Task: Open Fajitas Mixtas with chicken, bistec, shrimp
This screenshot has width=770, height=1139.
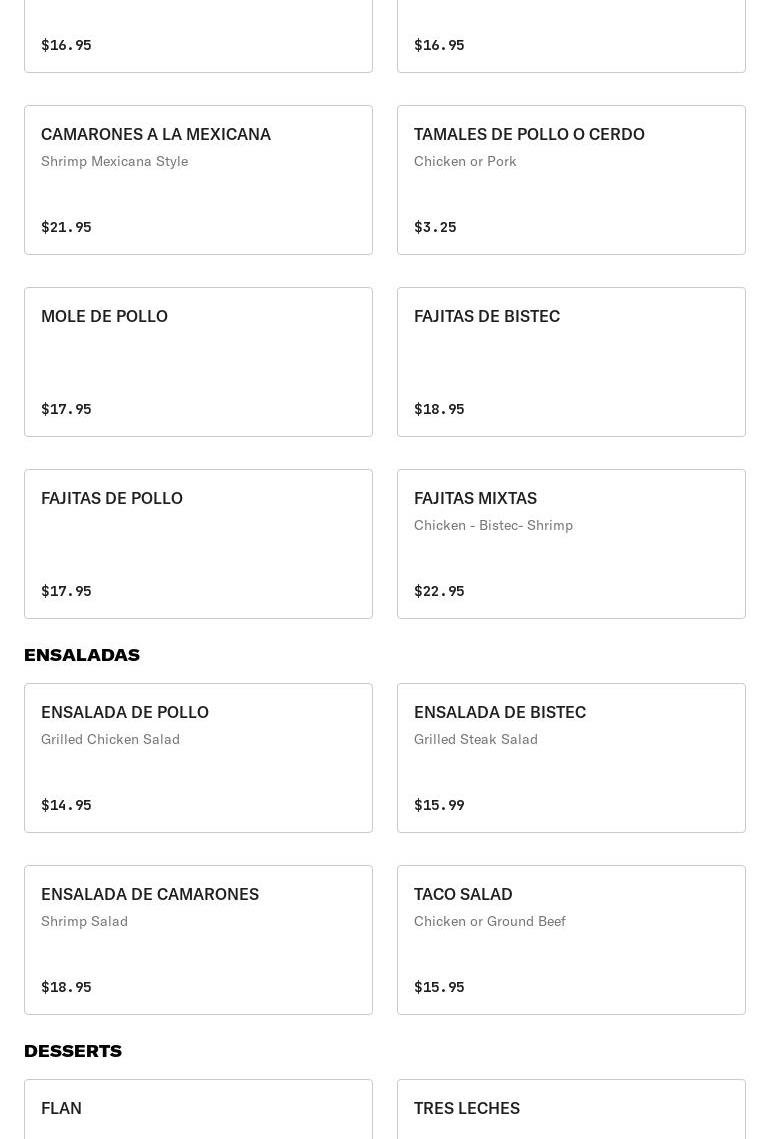Action: [x=571, y=544]
